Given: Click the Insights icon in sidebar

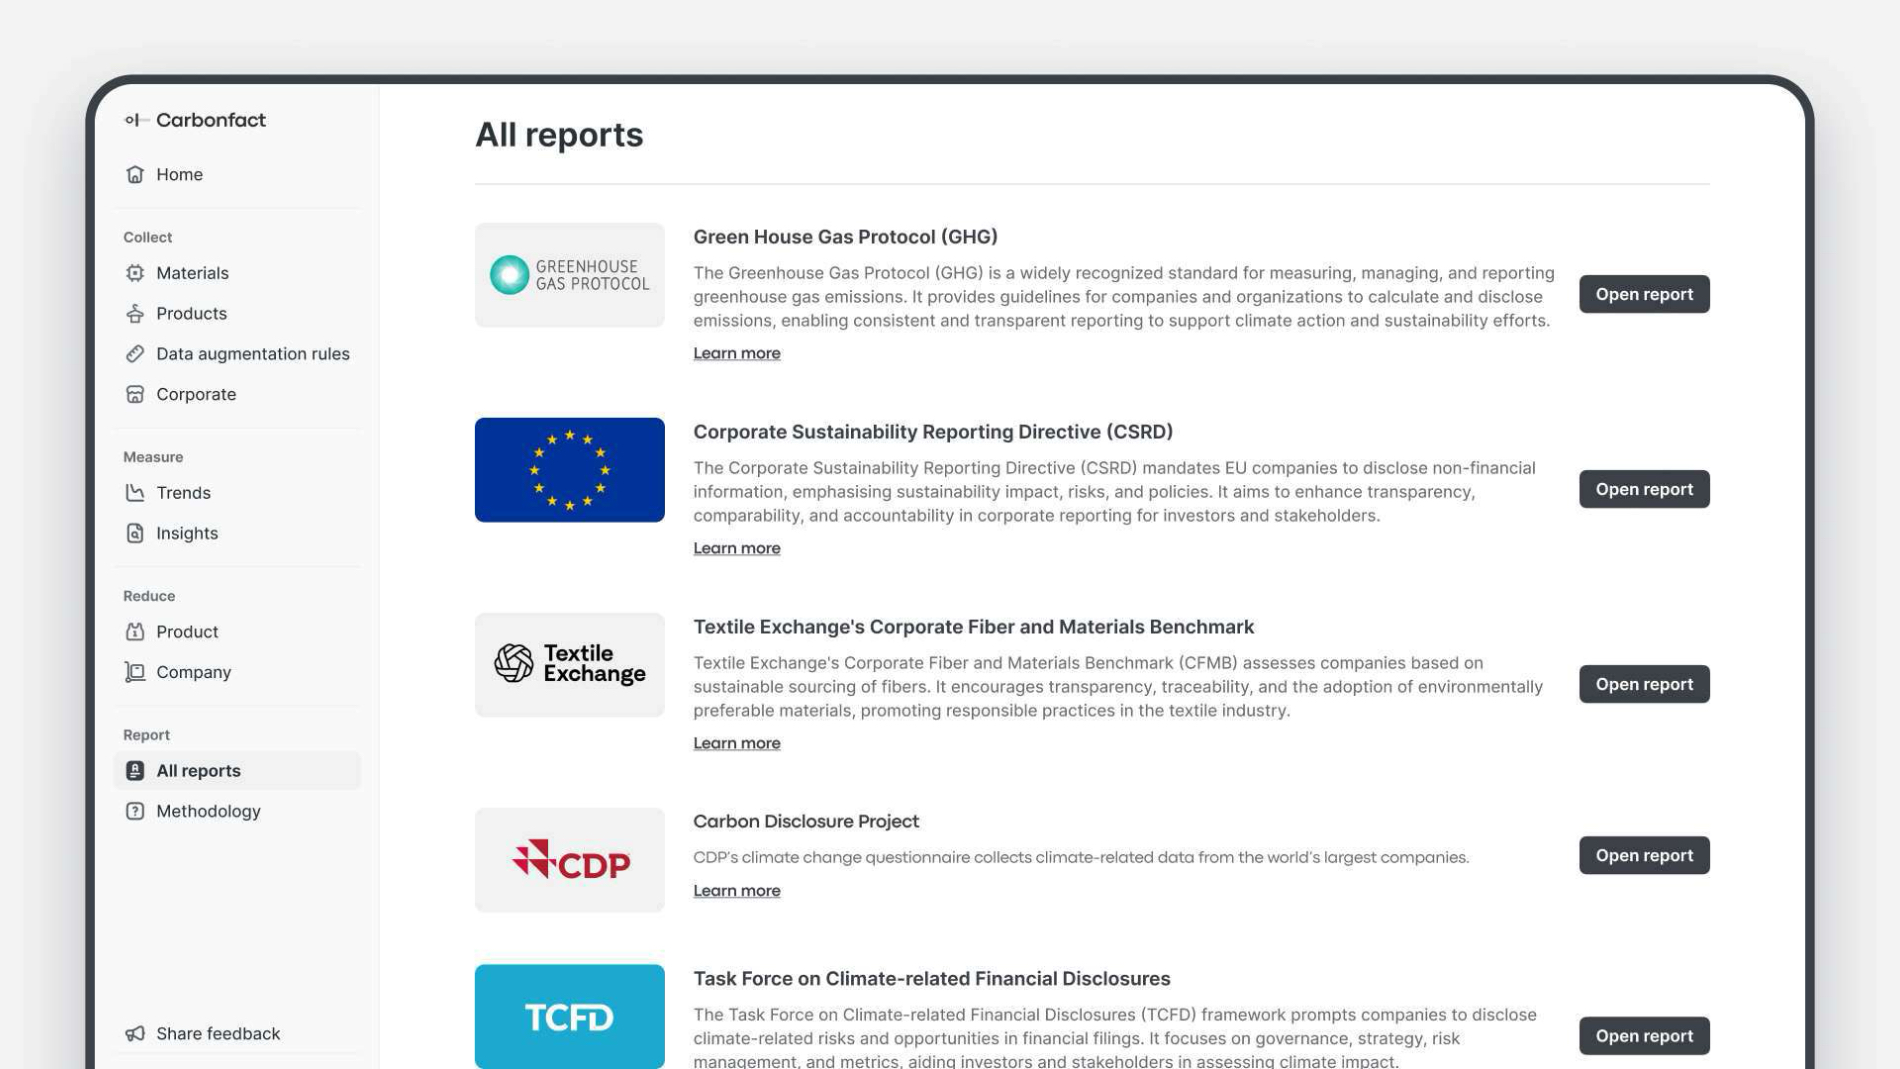Looking at the screenshot, I should 135,533.
